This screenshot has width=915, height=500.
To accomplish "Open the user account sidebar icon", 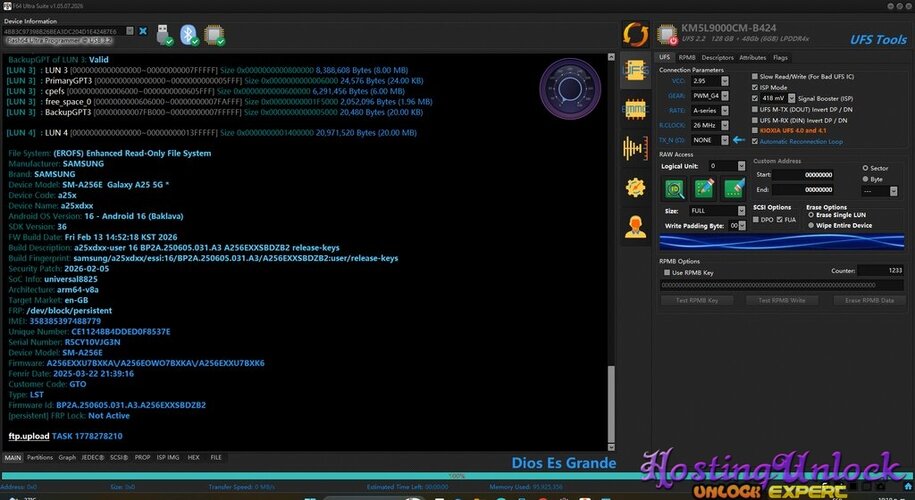I will pyautogui.click(x=635, y=226).
